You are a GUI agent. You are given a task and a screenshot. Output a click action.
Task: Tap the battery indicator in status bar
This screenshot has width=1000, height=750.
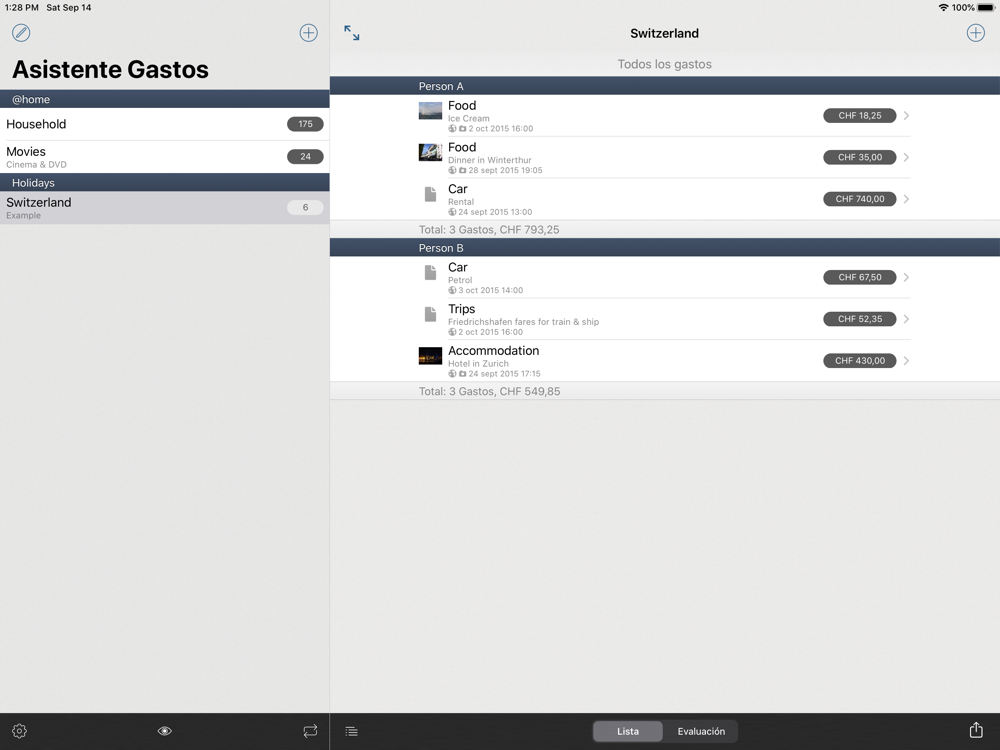[985, 8]
